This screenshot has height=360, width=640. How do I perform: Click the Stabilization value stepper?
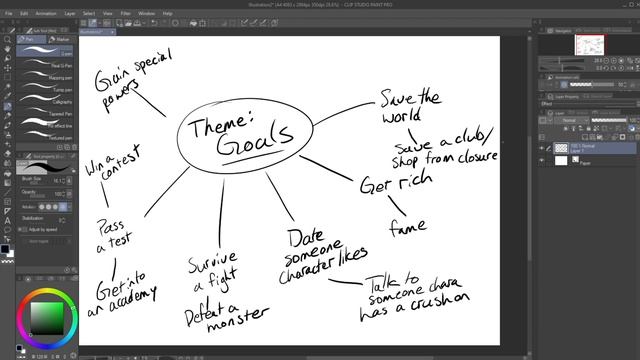[64, 220]
